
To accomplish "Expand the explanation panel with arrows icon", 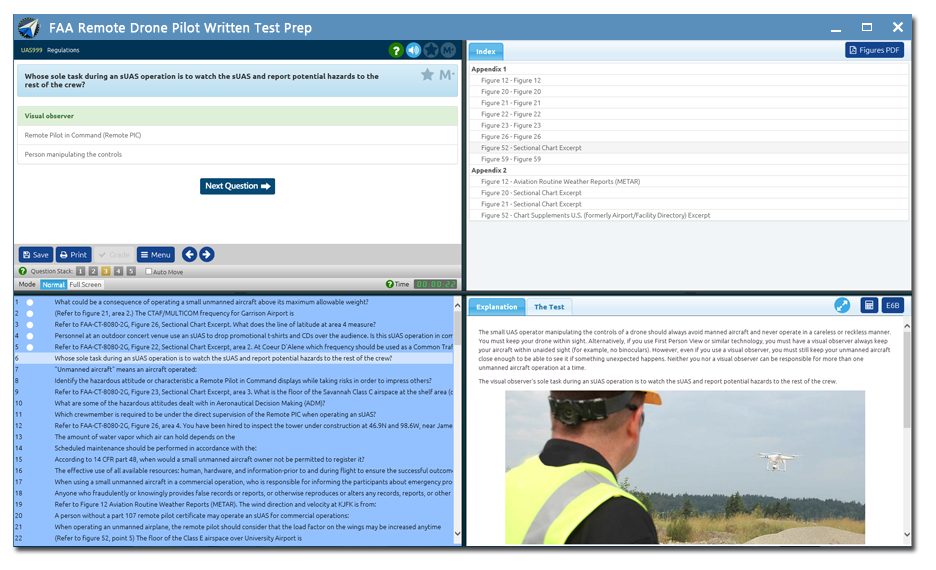I will tap(842, 306).
